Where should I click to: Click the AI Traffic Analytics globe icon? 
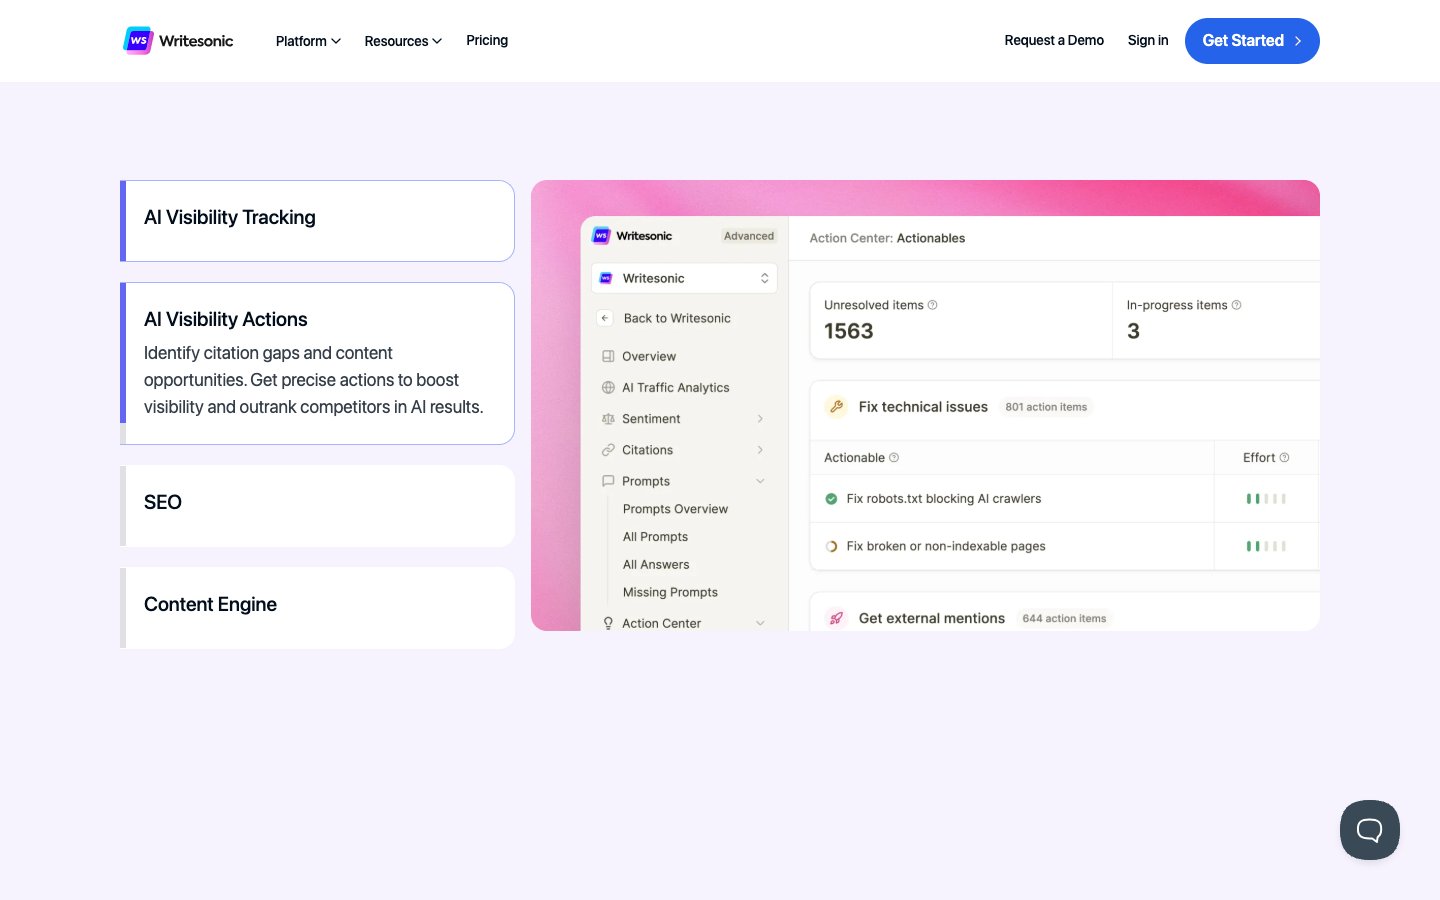pyautogui.click(x=608, y=388)
